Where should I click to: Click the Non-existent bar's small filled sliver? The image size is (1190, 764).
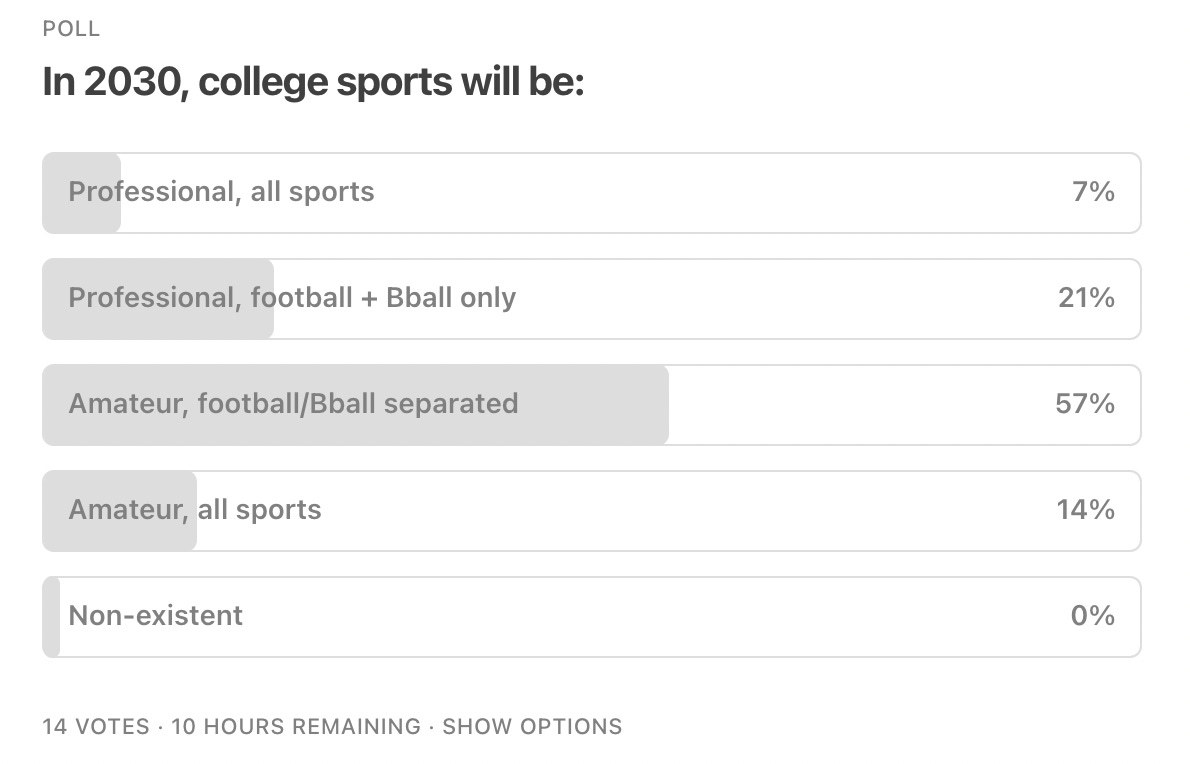pos(51,617)
